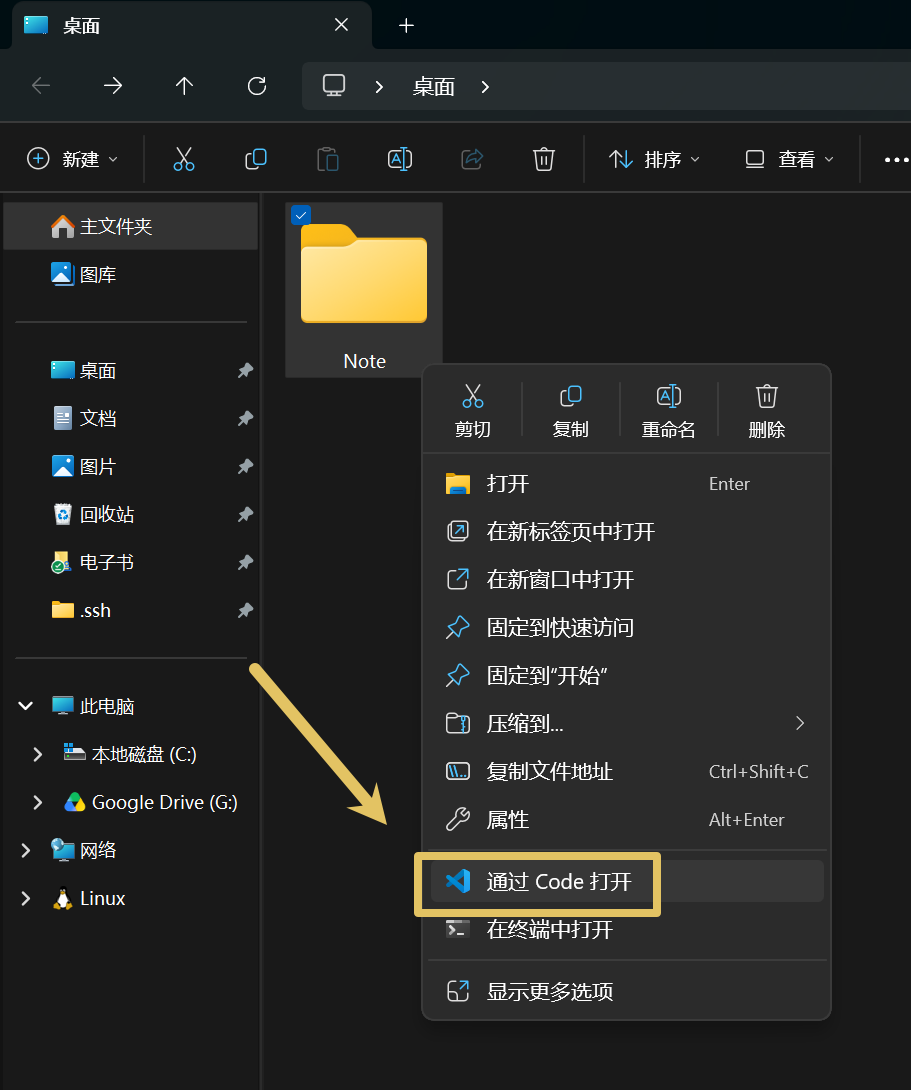Open the 新建 new item button
This screenshot has width=911, height=1090.
(72, 159)
